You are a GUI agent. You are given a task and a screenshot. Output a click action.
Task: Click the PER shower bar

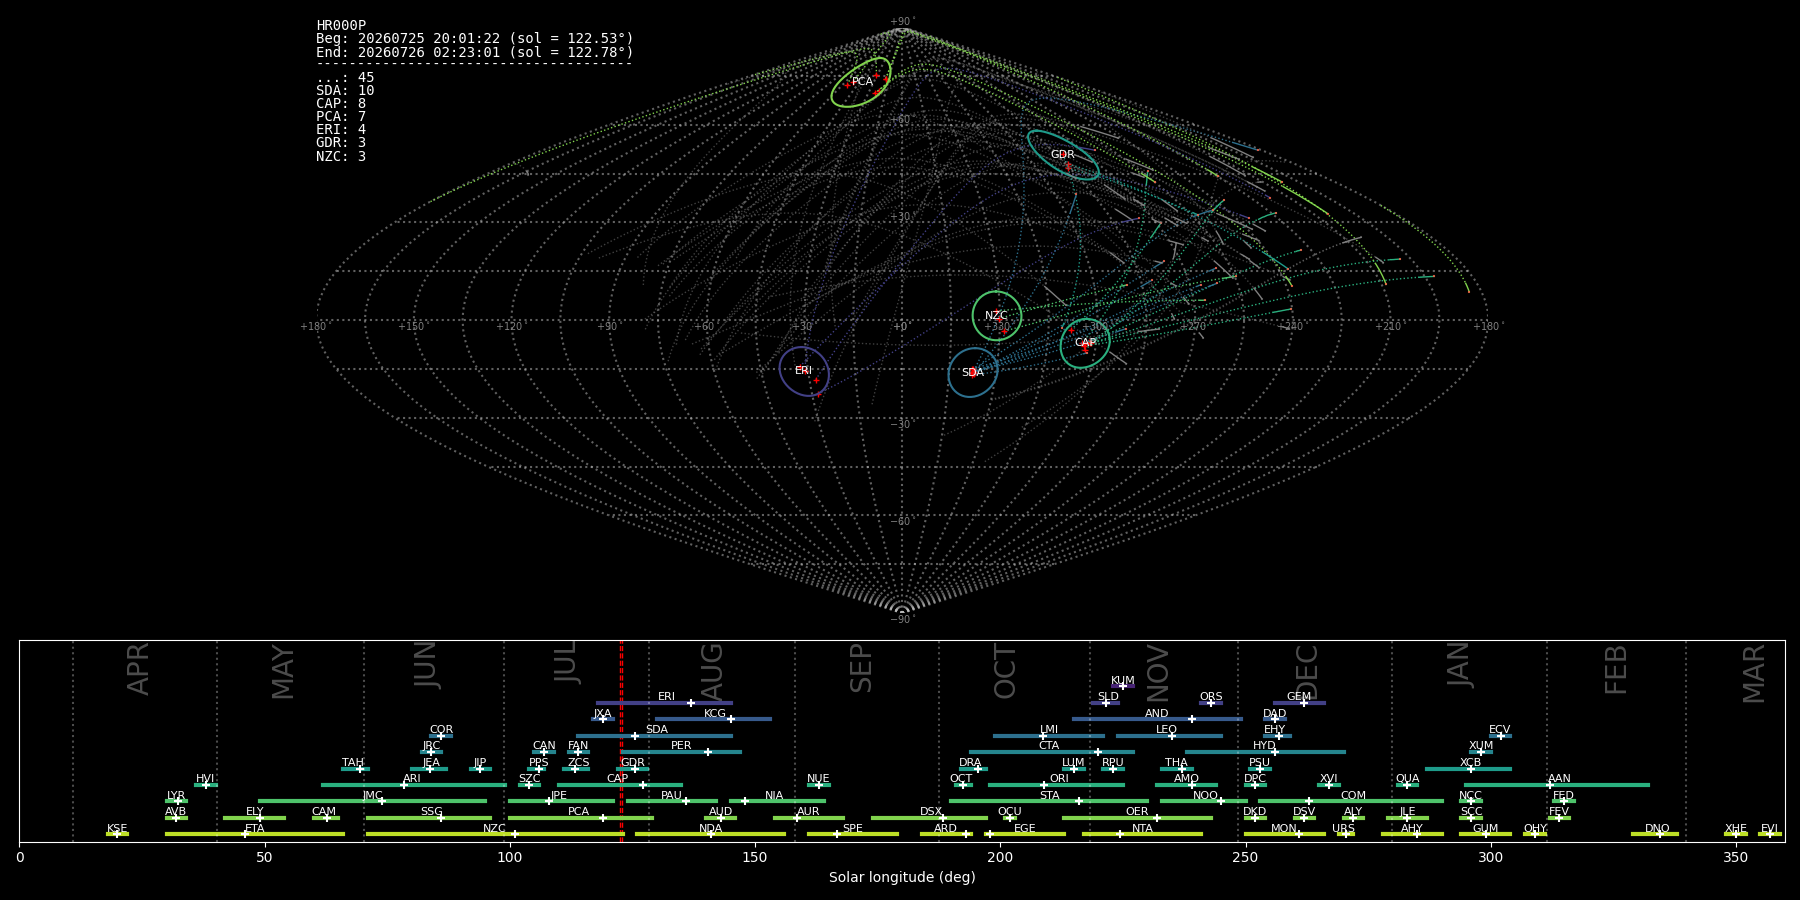click(681, 752)
